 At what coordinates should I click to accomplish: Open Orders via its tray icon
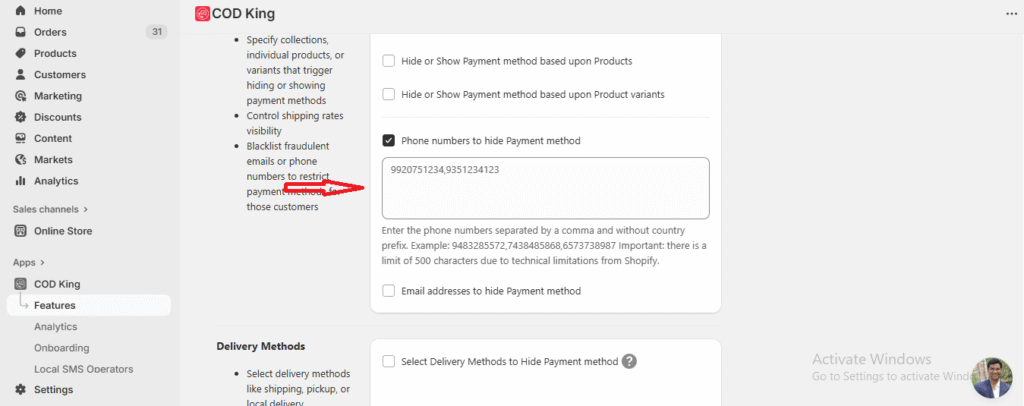pos(21,32)
